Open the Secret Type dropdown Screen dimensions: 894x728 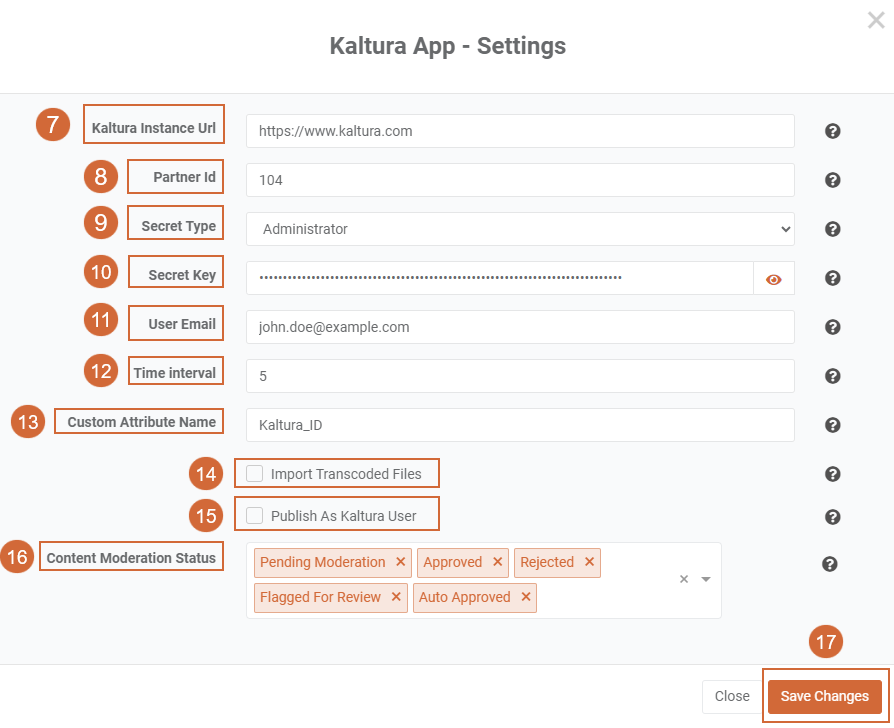pos(520,229)
